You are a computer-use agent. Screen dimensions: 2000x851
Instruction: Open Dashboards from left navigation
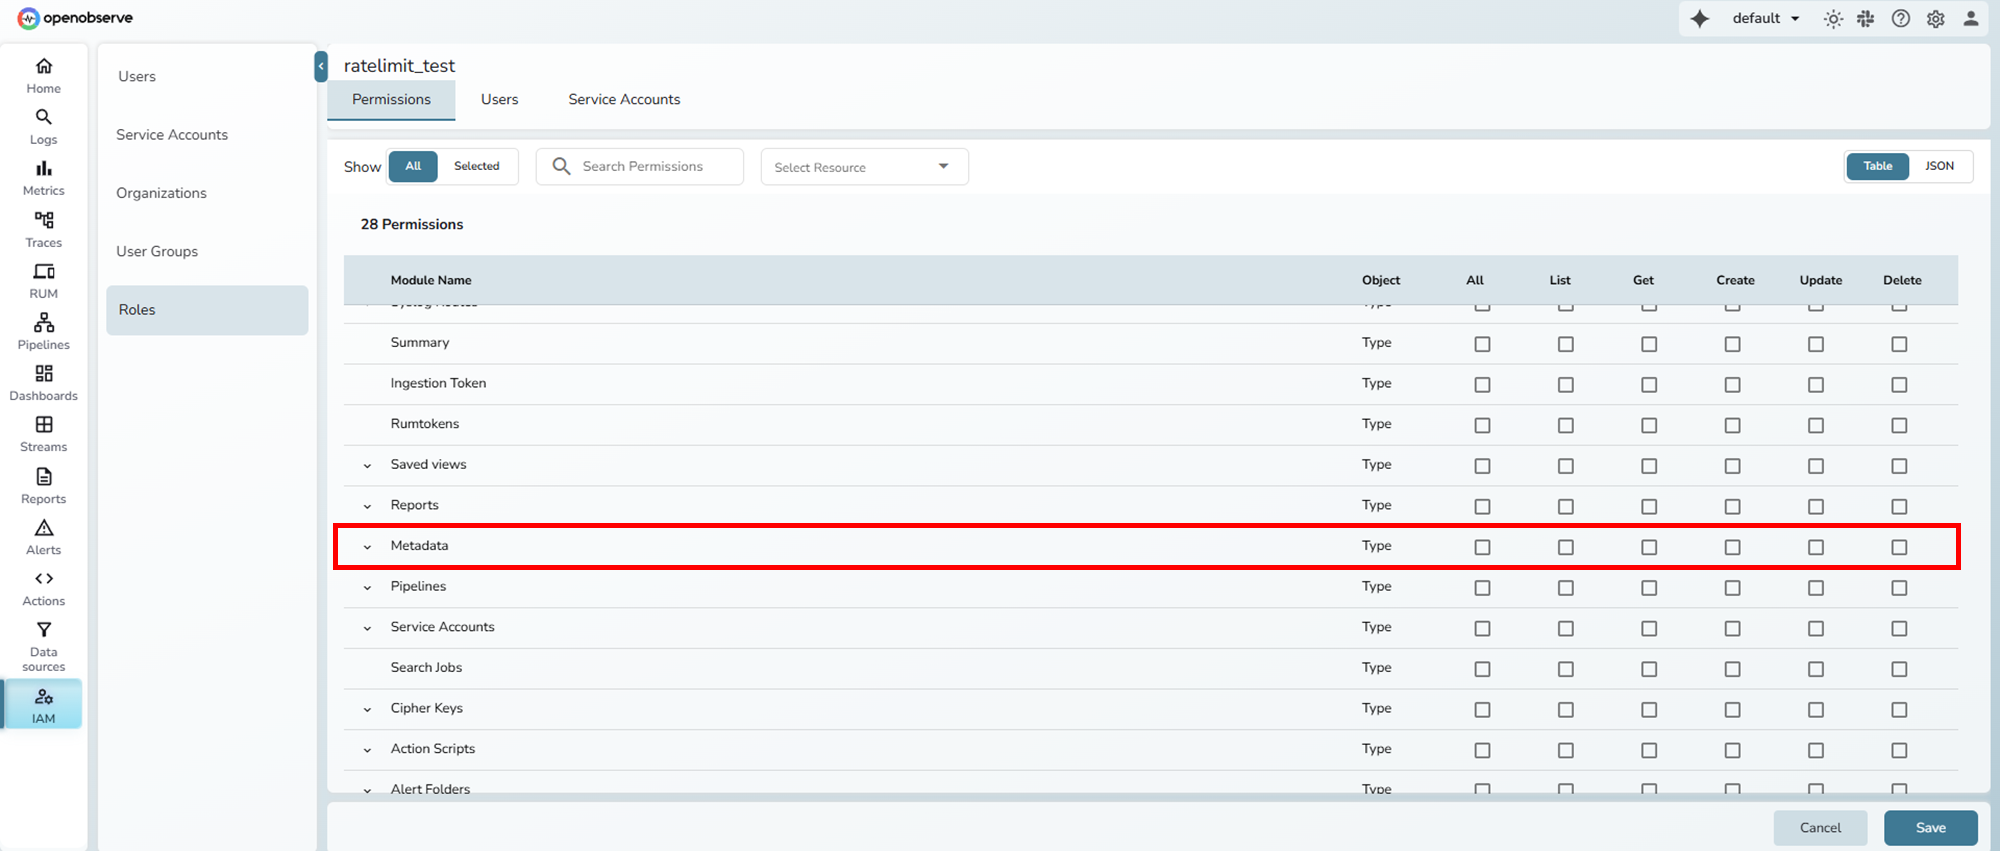point(43,382)
